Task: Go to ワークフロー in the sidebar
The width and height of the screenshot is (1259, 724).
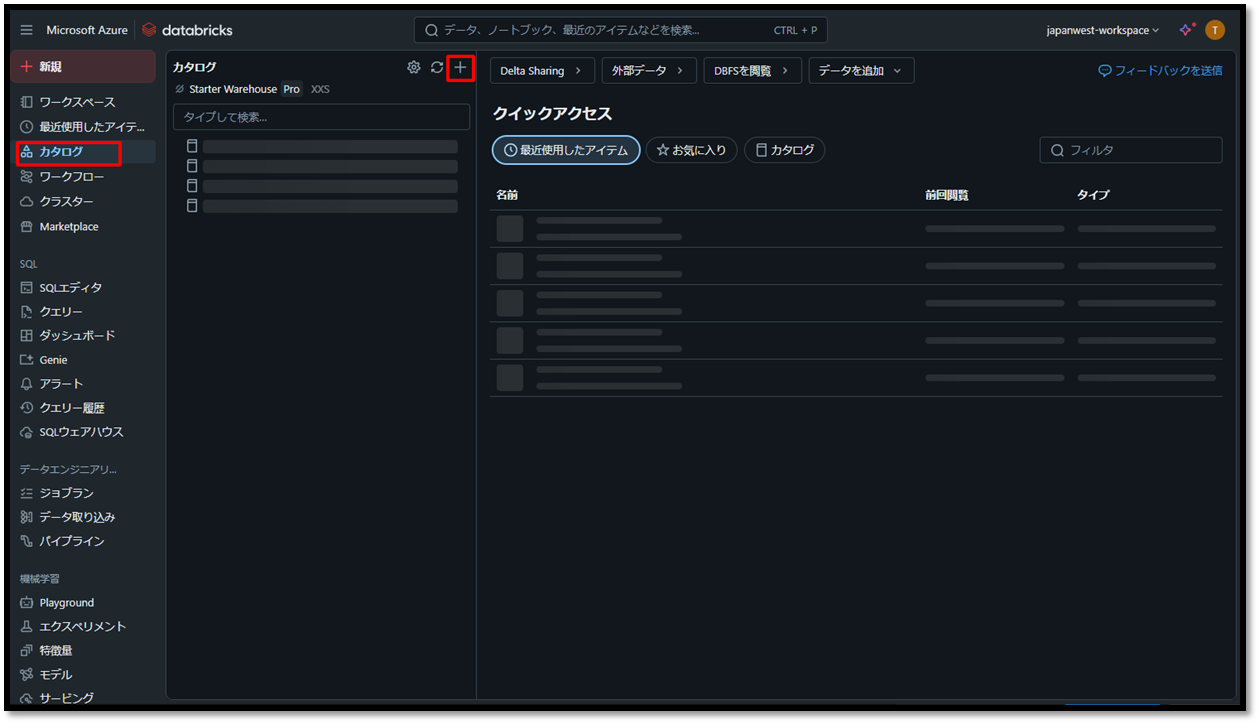Action: pos(72,177)
